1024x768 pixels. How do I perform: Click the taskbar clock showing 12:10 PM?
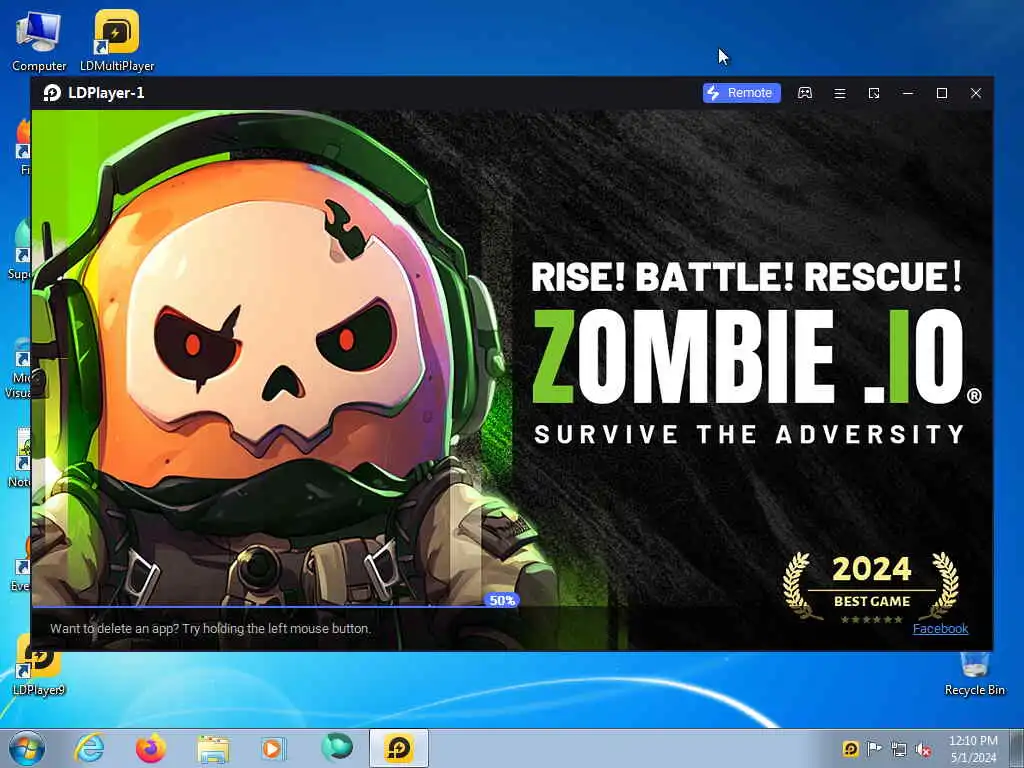coord(973,749)
